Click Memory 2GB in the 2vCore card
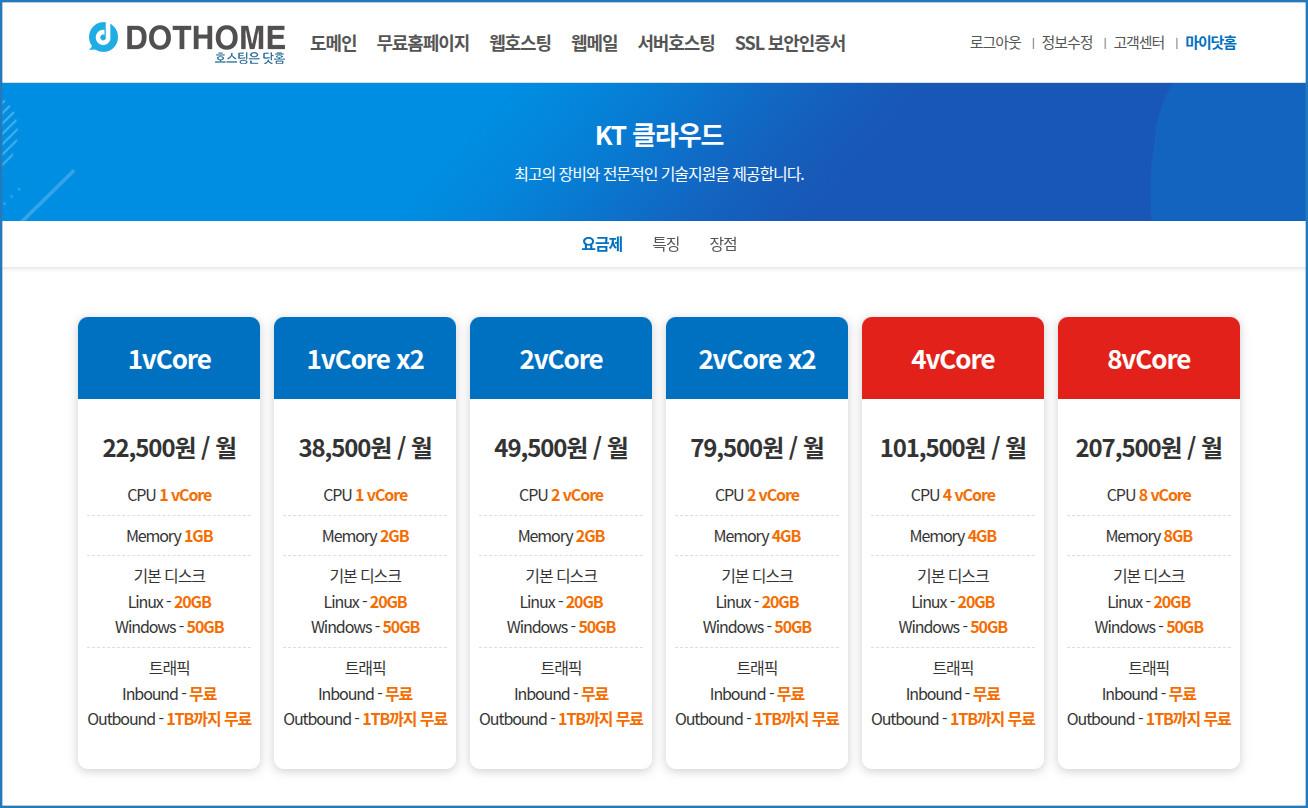The height and width of the screenshot is (808, 1308). click(561, 536)
